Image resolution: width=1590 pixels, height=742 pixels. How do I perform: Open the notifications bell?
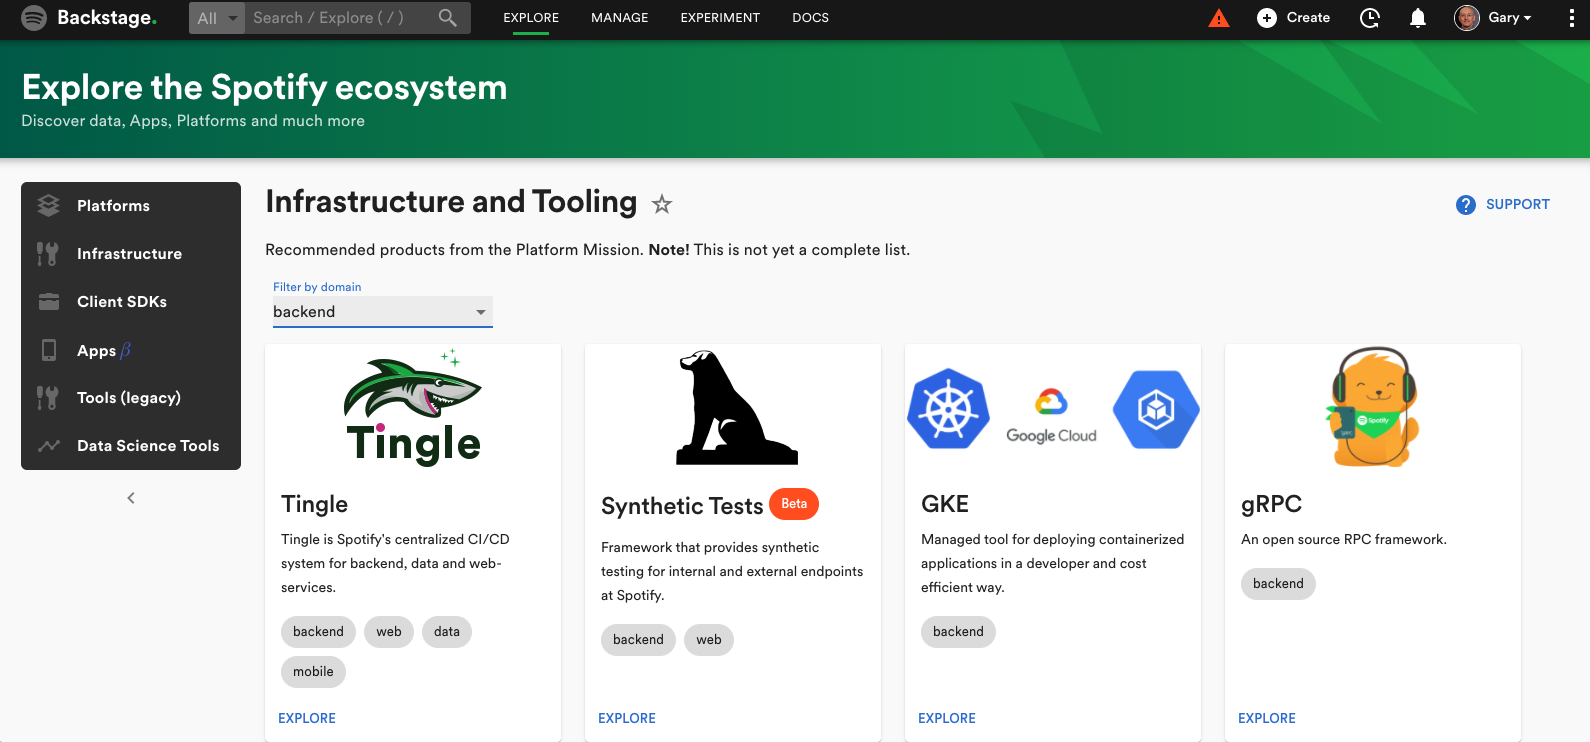(1418, 18)
